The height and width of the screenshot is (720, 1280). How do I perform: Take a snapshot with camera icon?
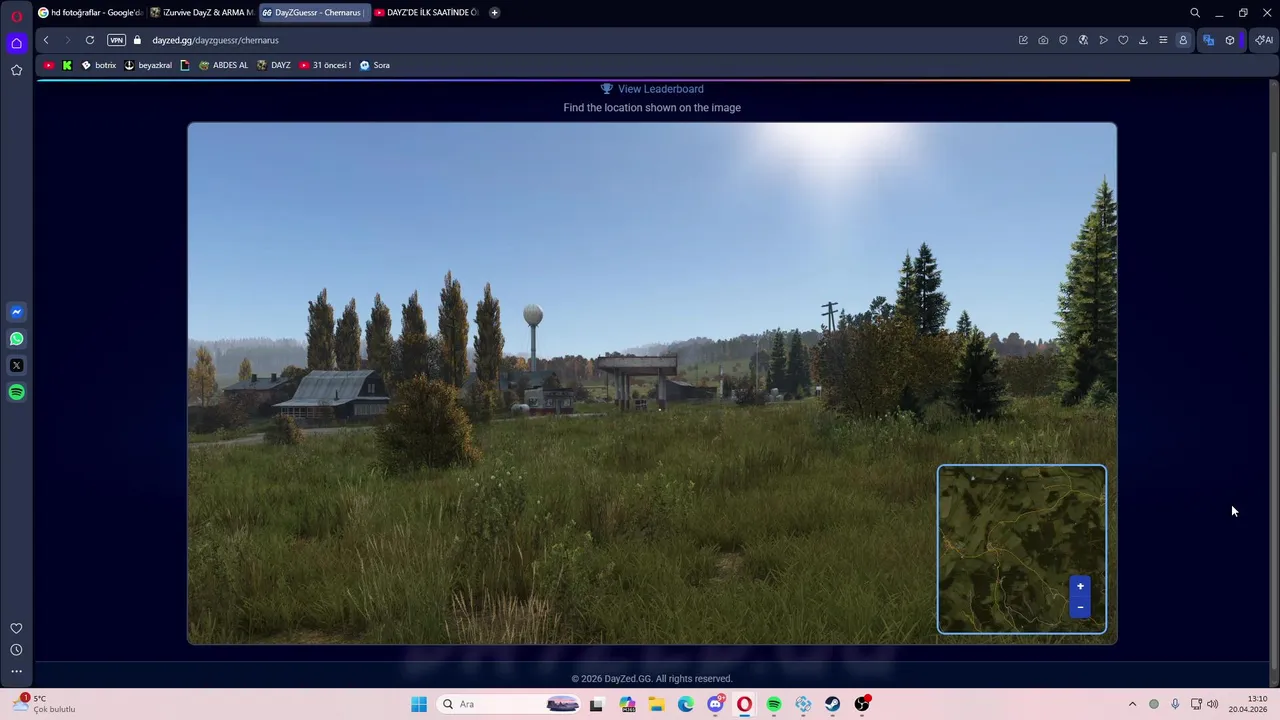coord(1043,40)
